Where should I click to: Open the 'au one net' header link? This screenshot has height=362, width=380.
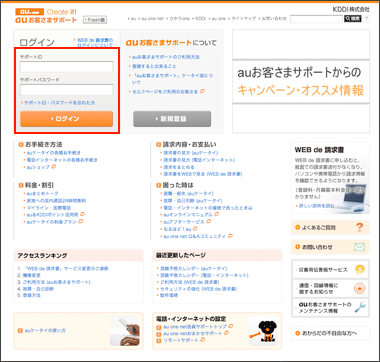[x=152, y=19]
